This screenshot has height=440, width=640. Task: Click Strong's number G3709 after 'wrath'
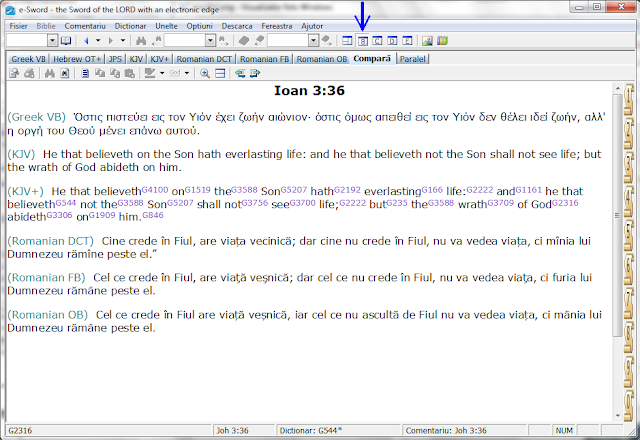[500, 202]
